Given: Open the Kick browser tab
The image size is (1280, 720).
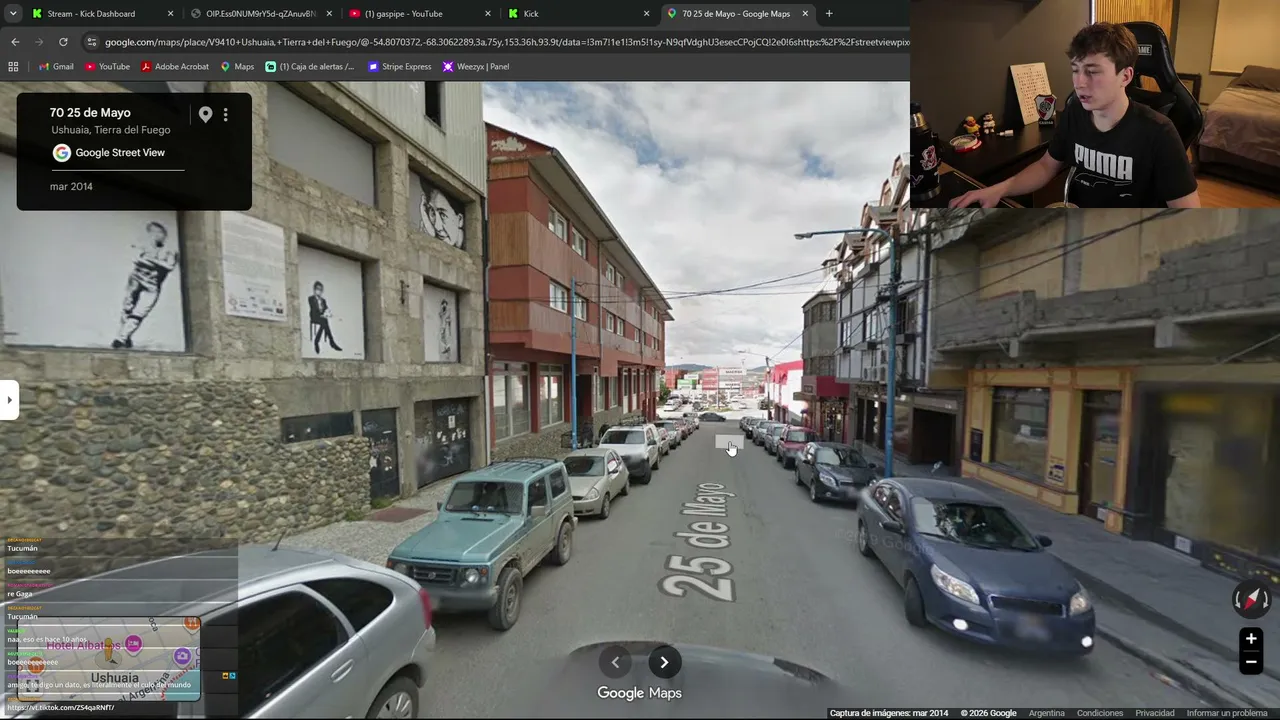Looking at the screenshot, I should 578,14.
